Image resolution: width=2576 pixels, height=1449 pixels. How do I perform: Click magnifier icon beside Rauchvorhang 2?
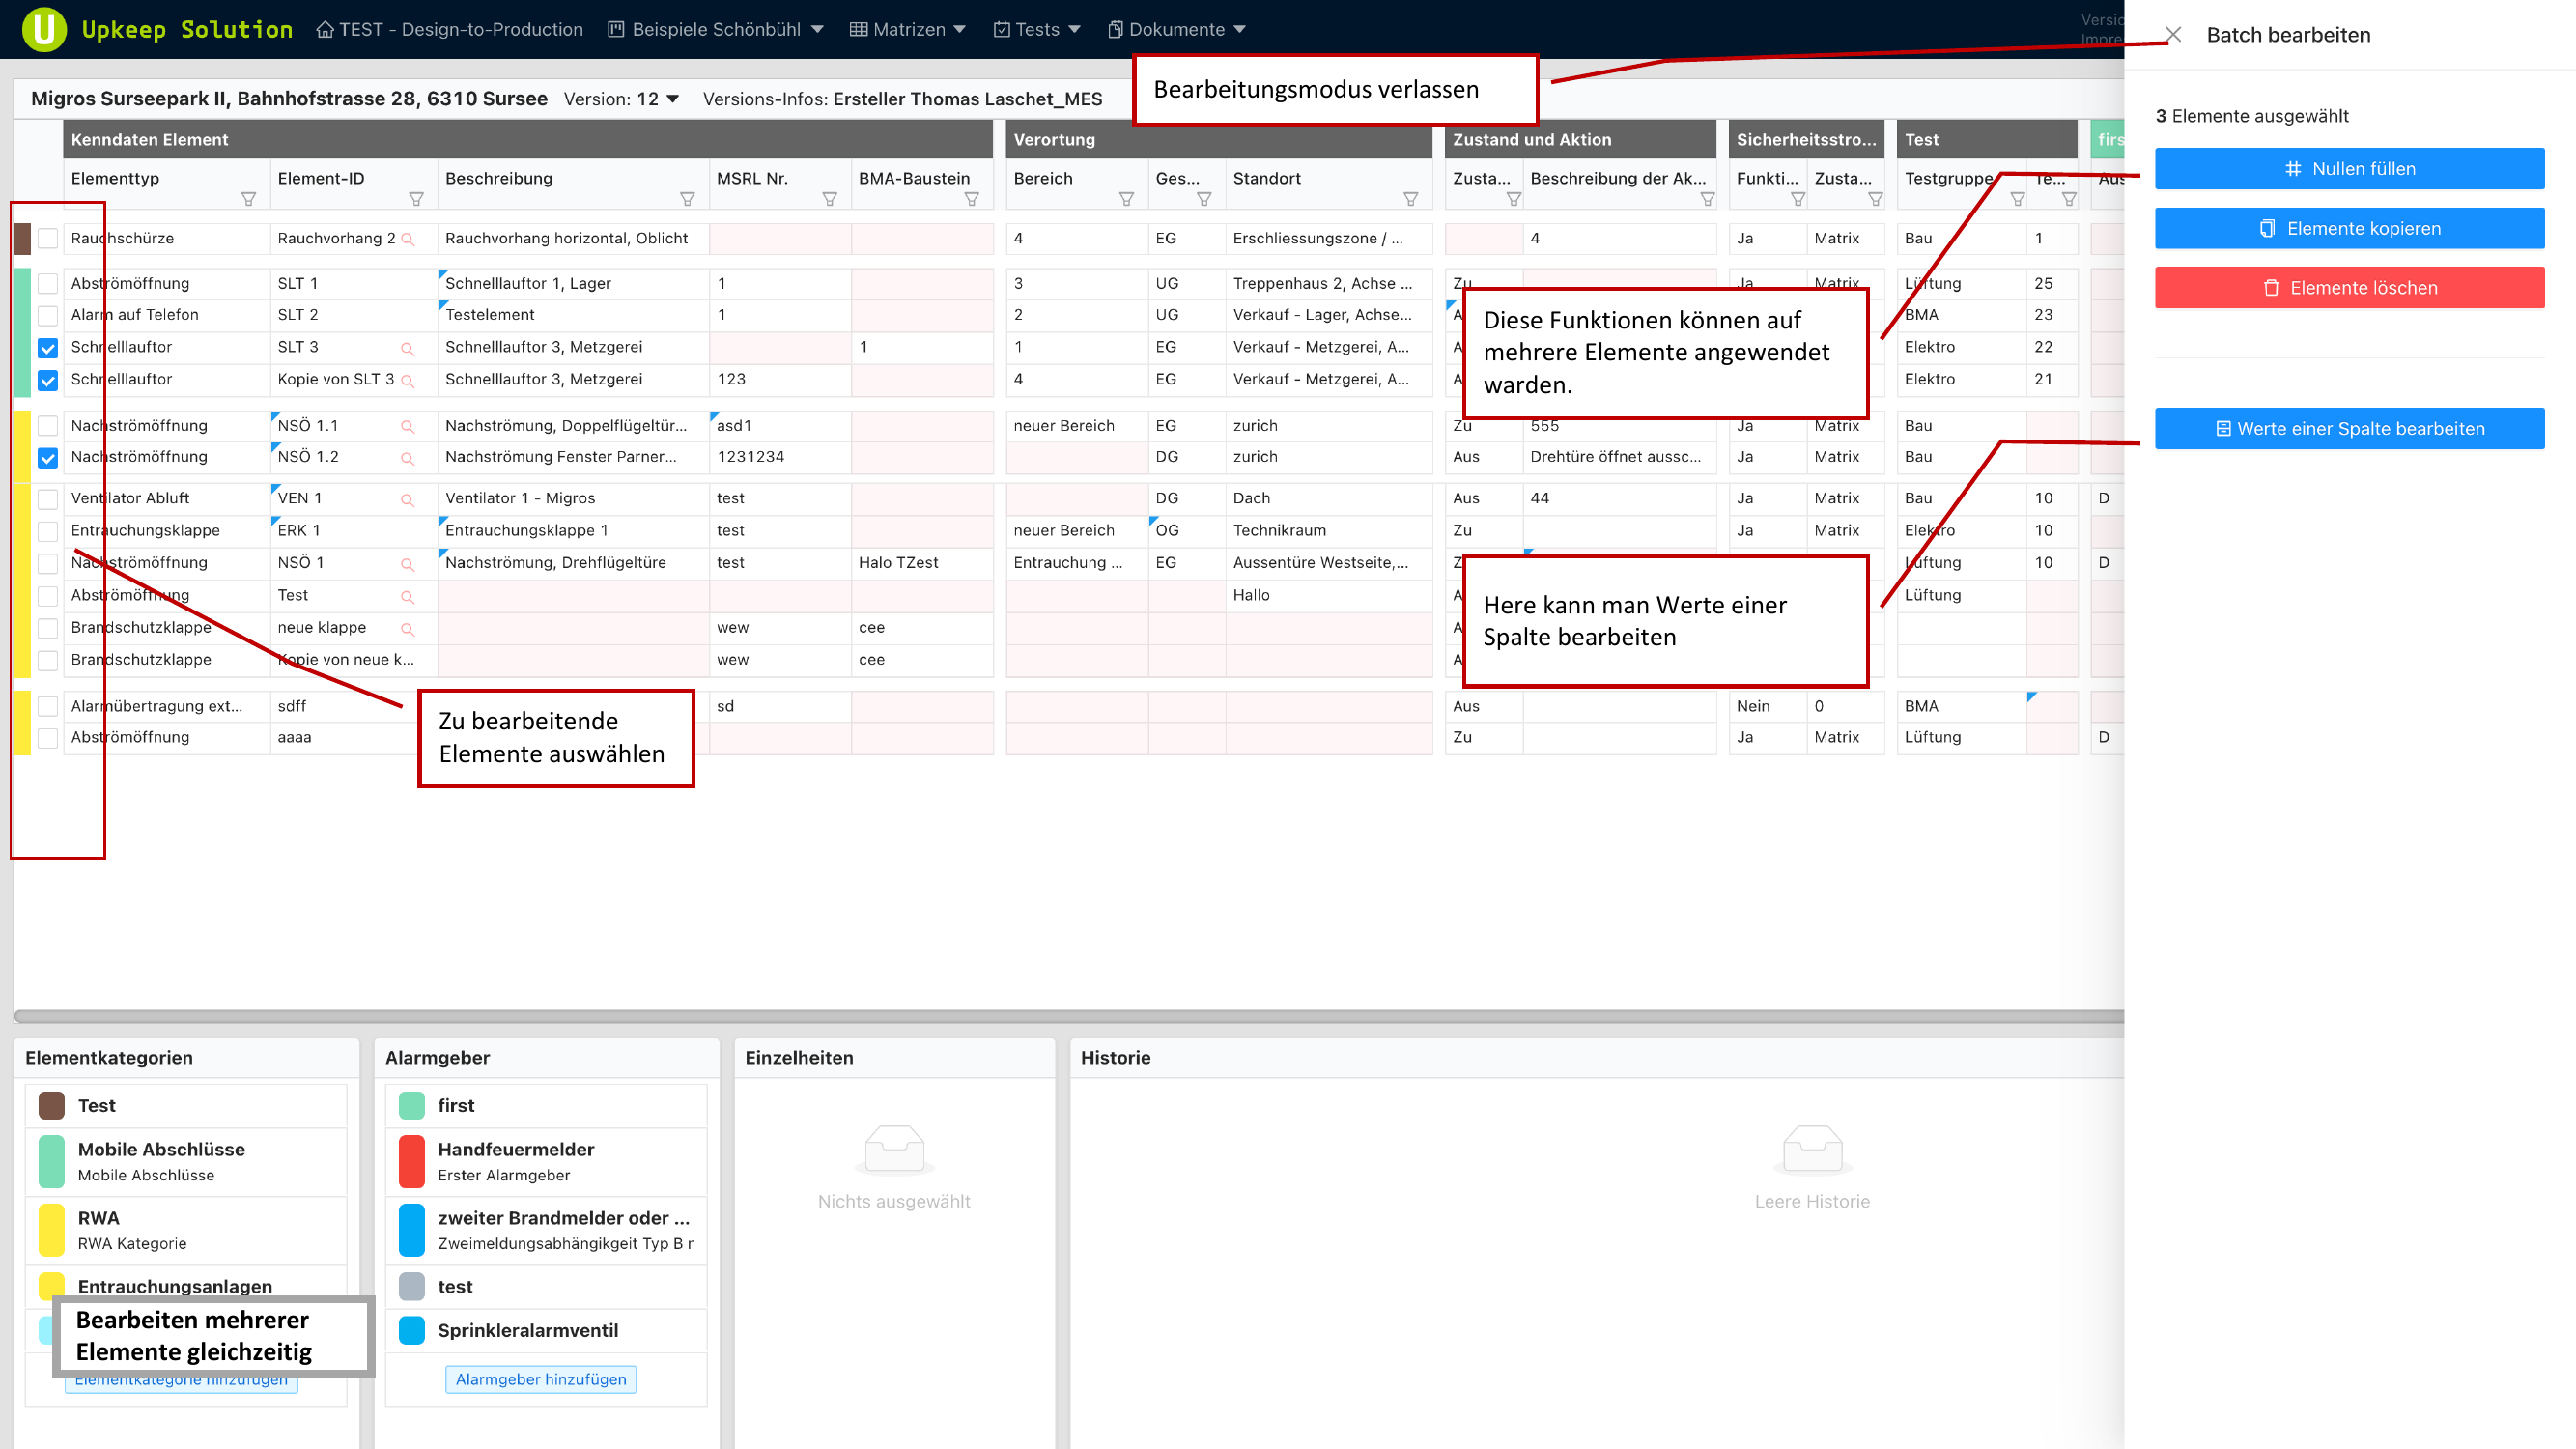pos(407,239)
